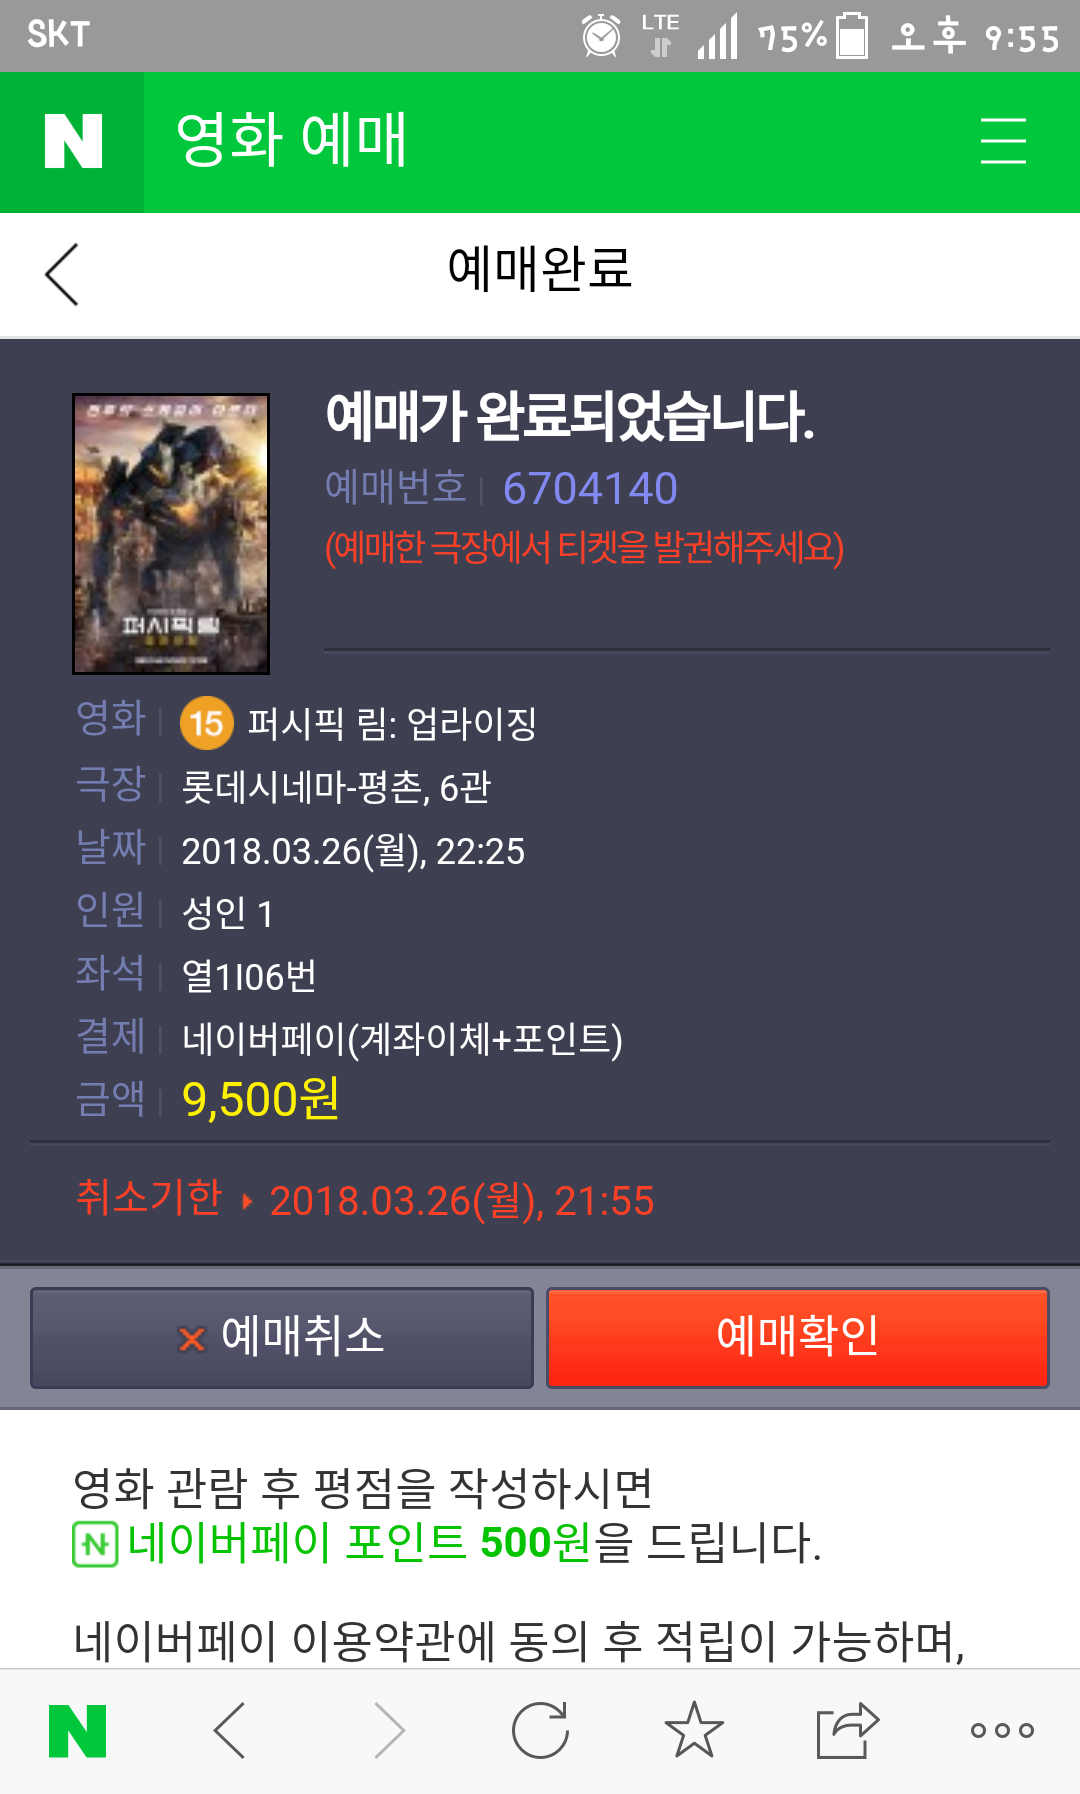Reload the page with the refresh icon

[x=540, y=1730]
